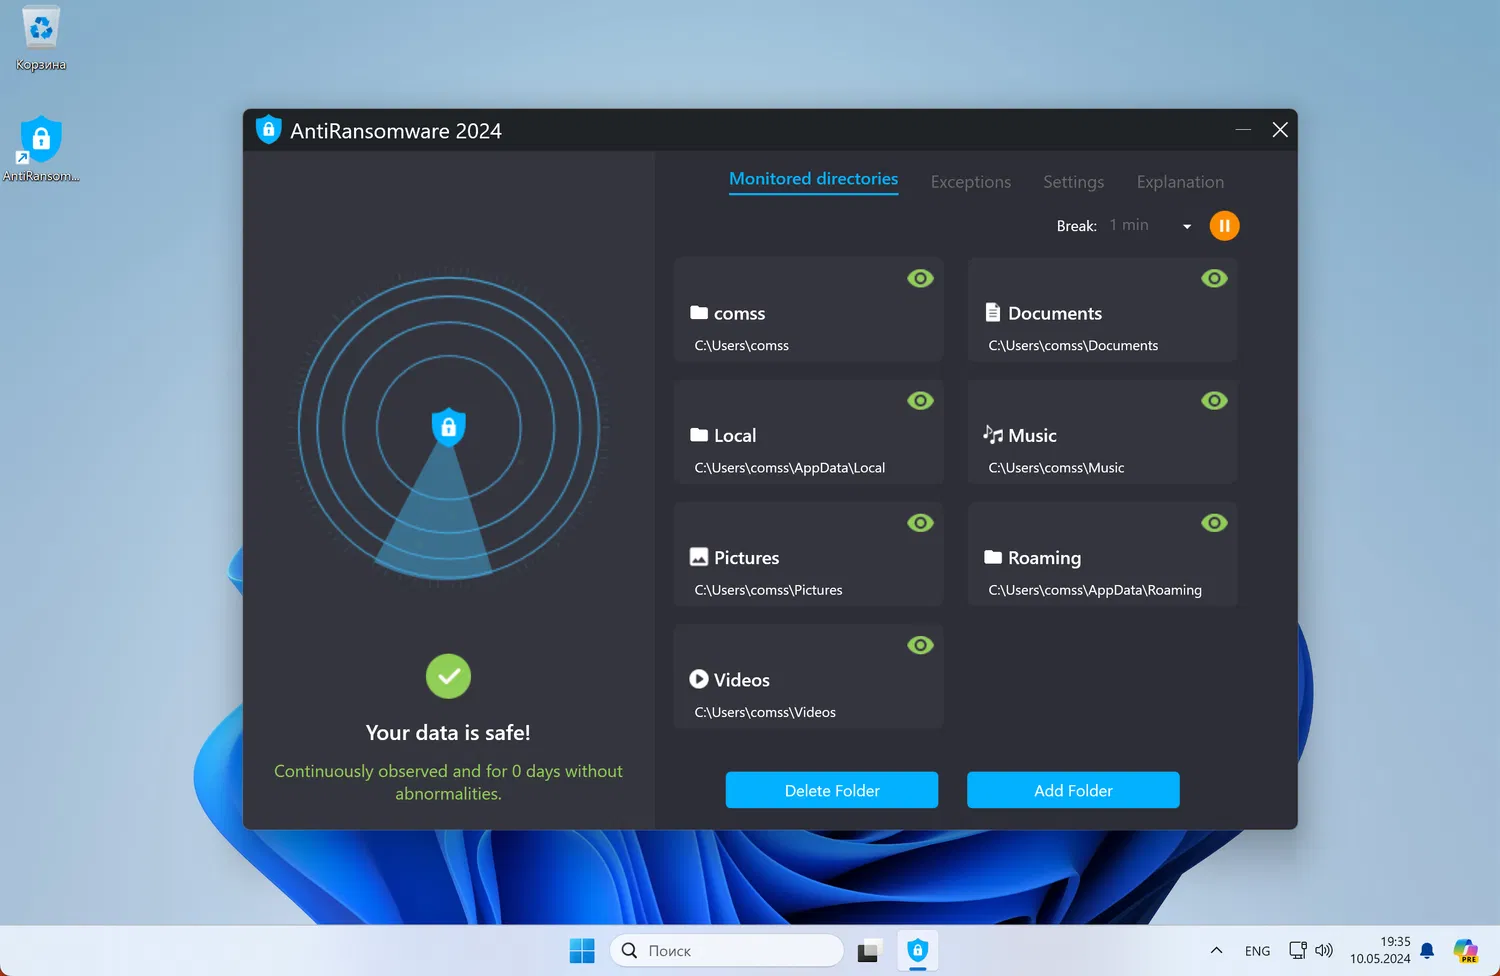
Task: Select the Pictures image icon
Action: tap(699, 557)
